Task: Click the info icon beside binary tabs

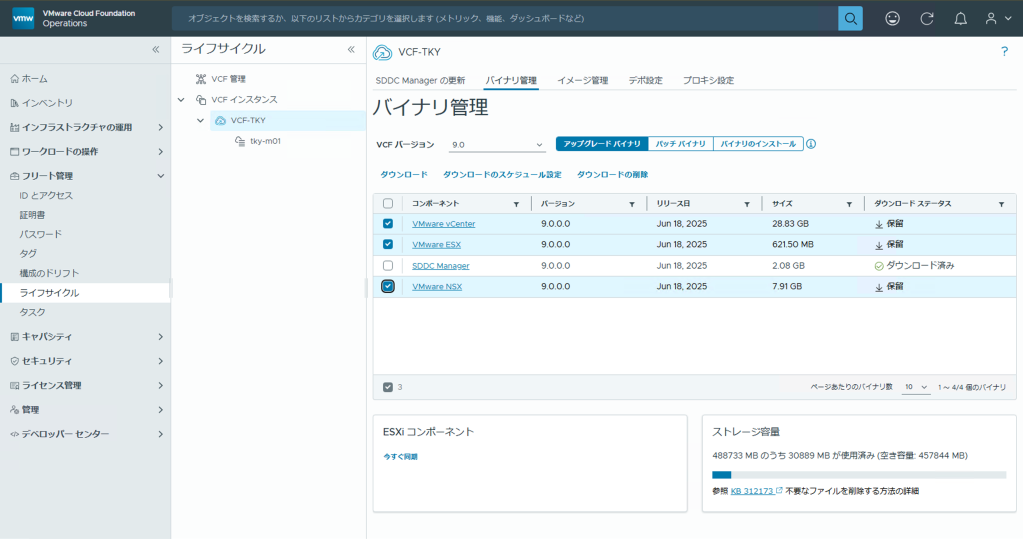Action: [811, 144]
